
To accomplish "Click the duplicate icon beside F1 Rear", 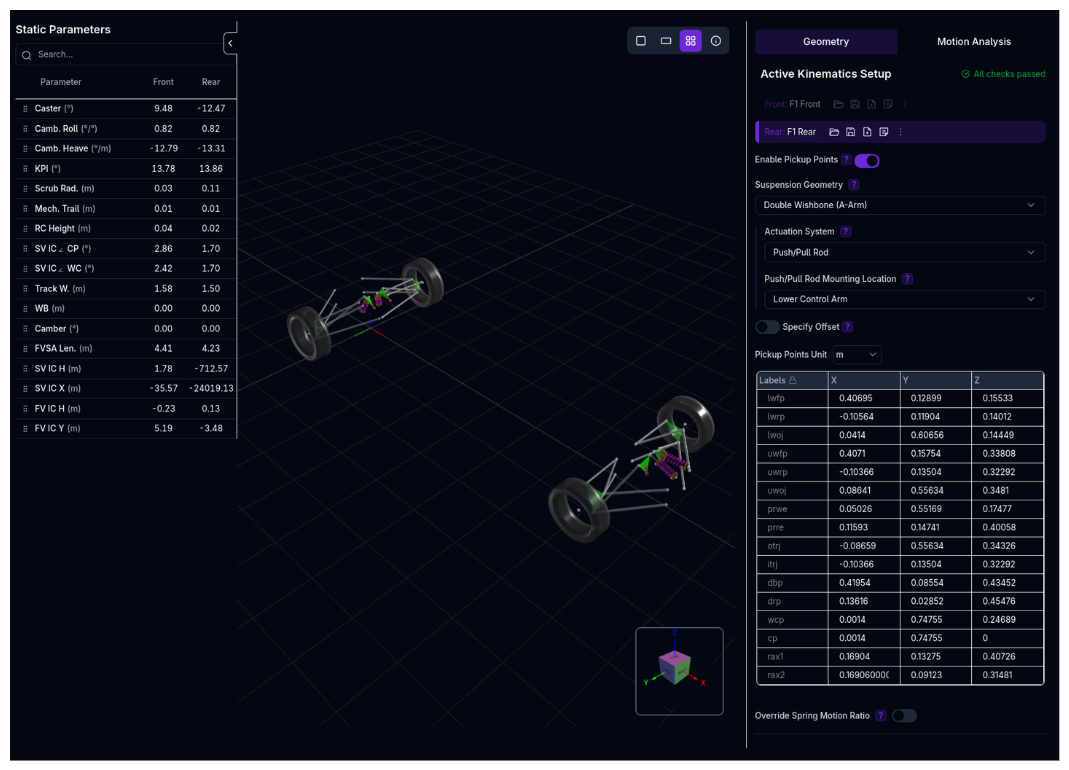I will coord(884,131).
